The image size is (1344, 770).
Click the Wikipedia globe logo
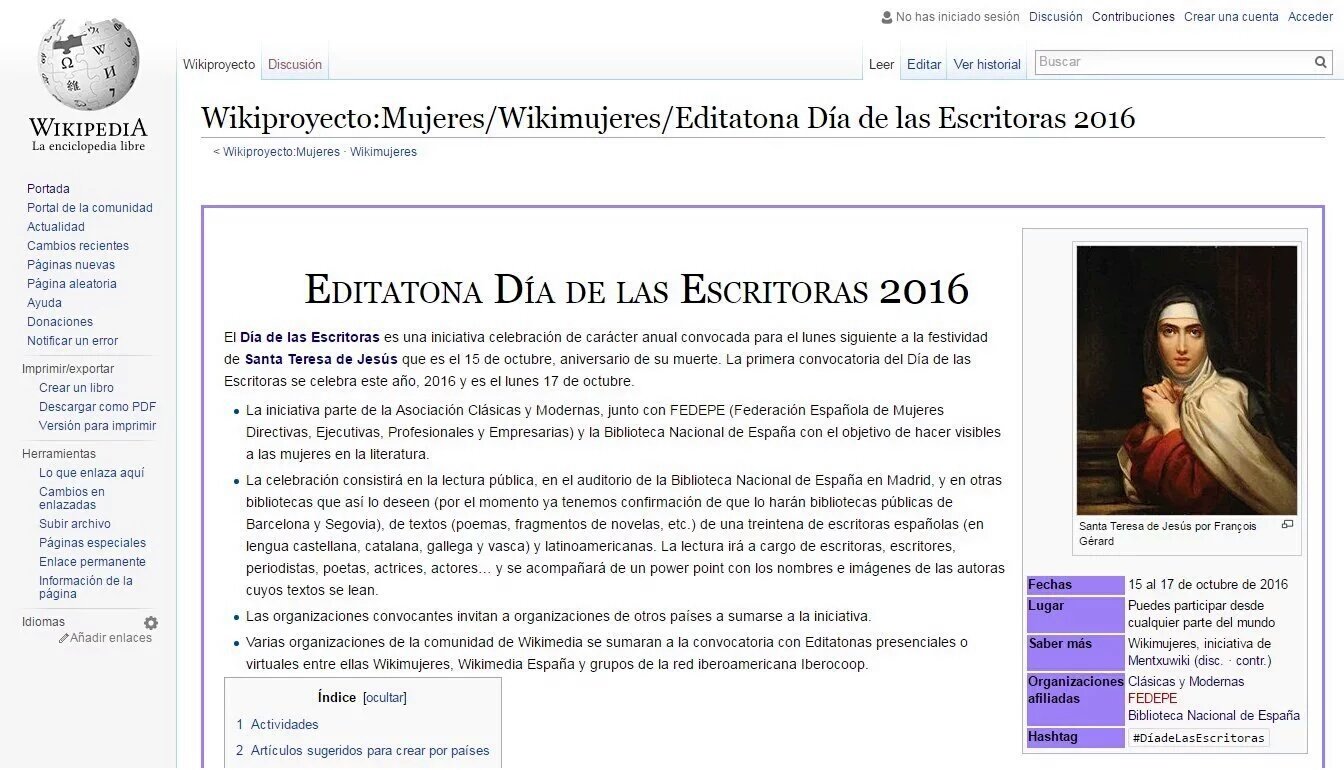[x=88, y=66]
